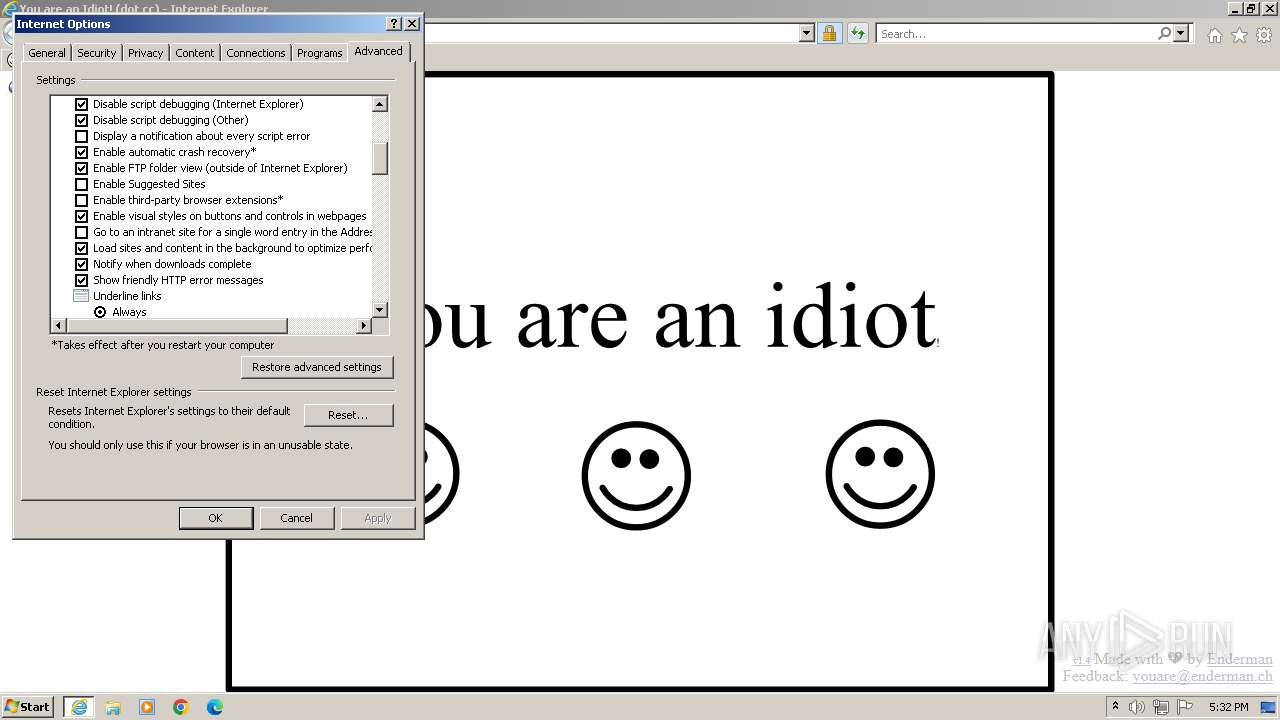The width and height of the screenshot is (1280, 720).
Task: Enable notification about every script error
Action: [82, 136]
